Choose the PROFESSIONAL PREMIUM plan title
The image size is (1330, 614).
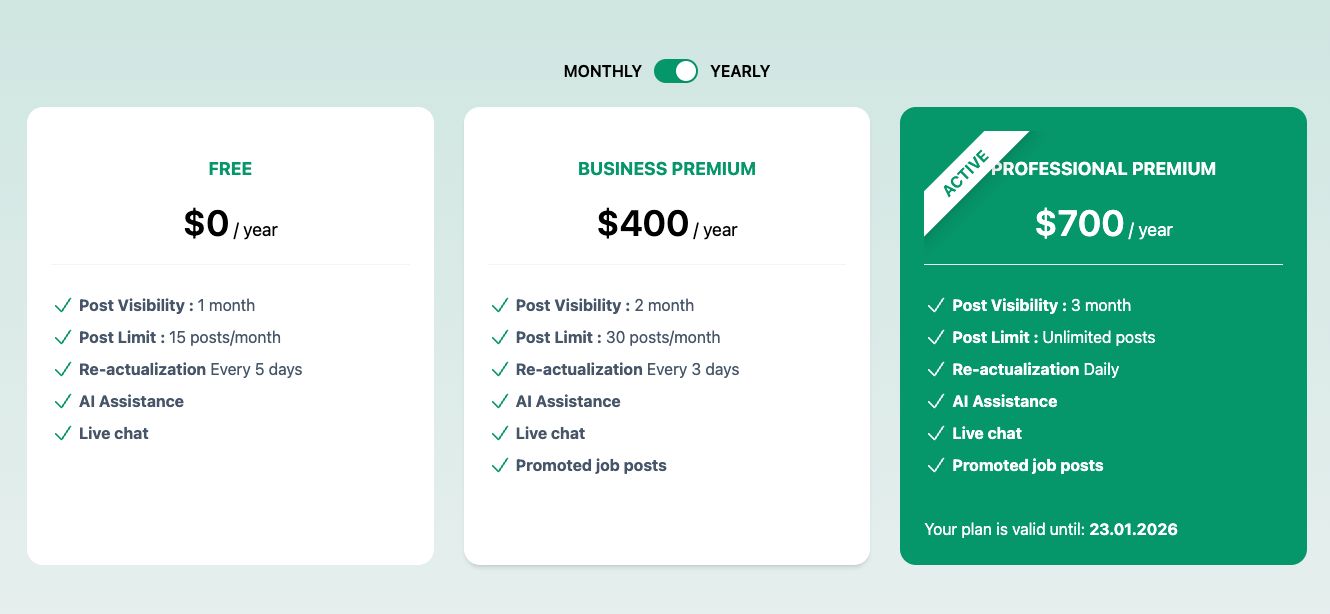point(1104,169)
